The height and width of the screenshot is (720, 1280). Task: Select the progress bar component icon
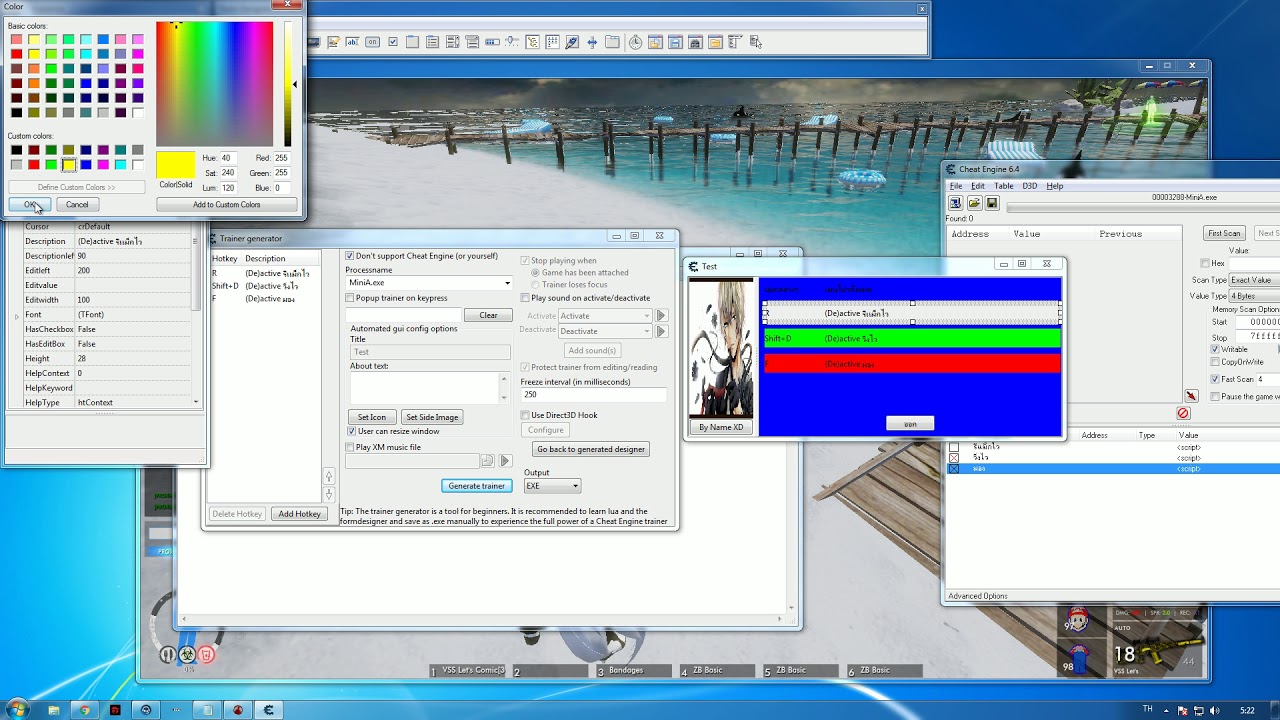[492, 42]
